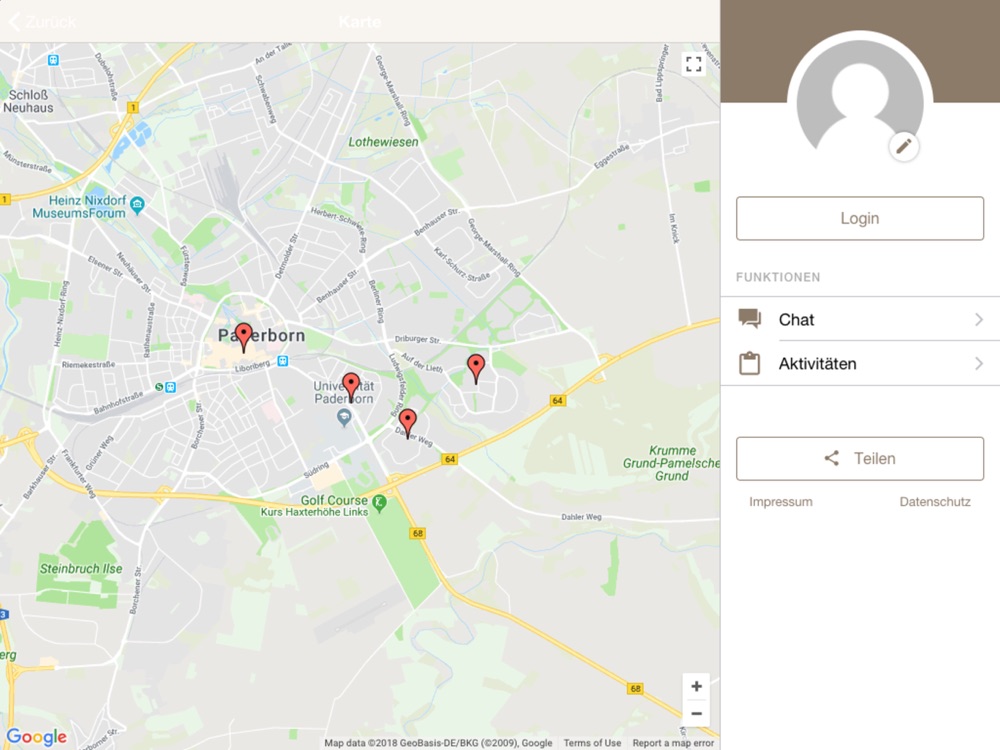Click the Karte title in header
Screen dimensions: 1000x750
click(x=360, y=22)
